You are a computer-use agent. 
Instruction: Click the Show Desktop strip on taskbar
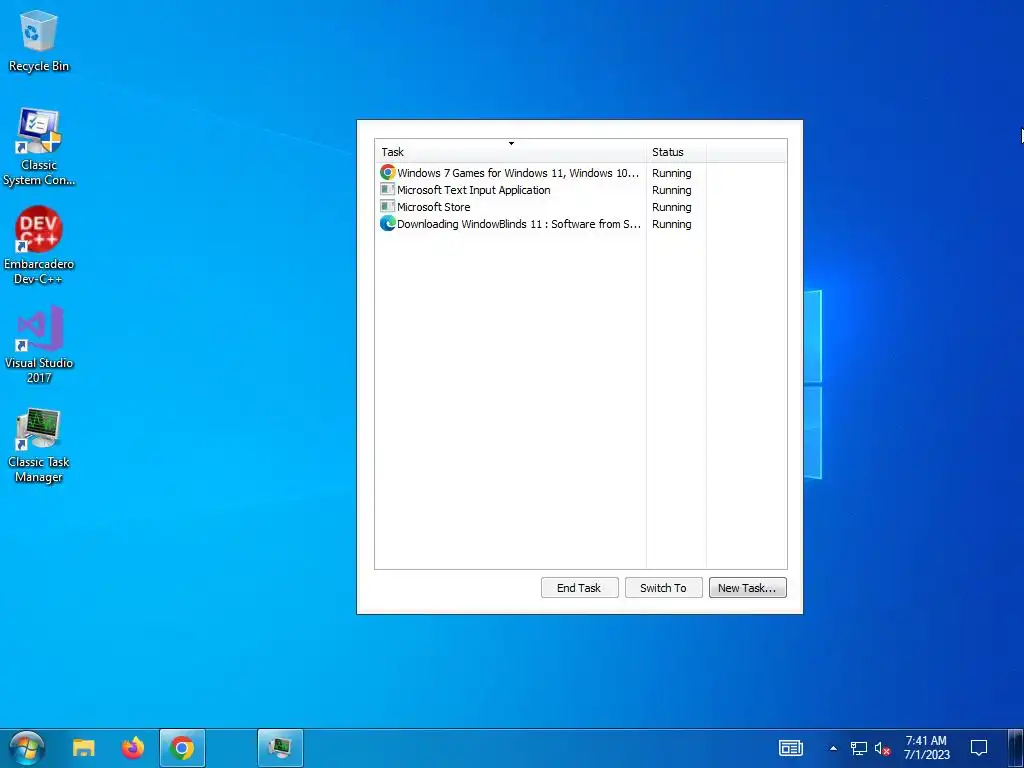tap(1016, 748)
